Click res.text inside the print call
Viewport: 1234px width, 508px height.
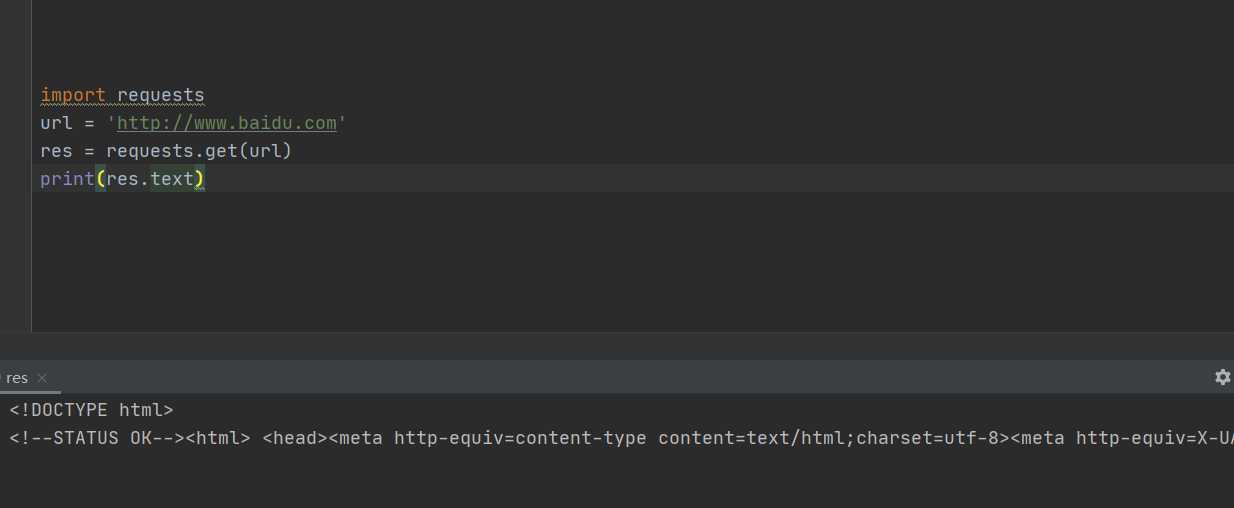pos(150,179)
